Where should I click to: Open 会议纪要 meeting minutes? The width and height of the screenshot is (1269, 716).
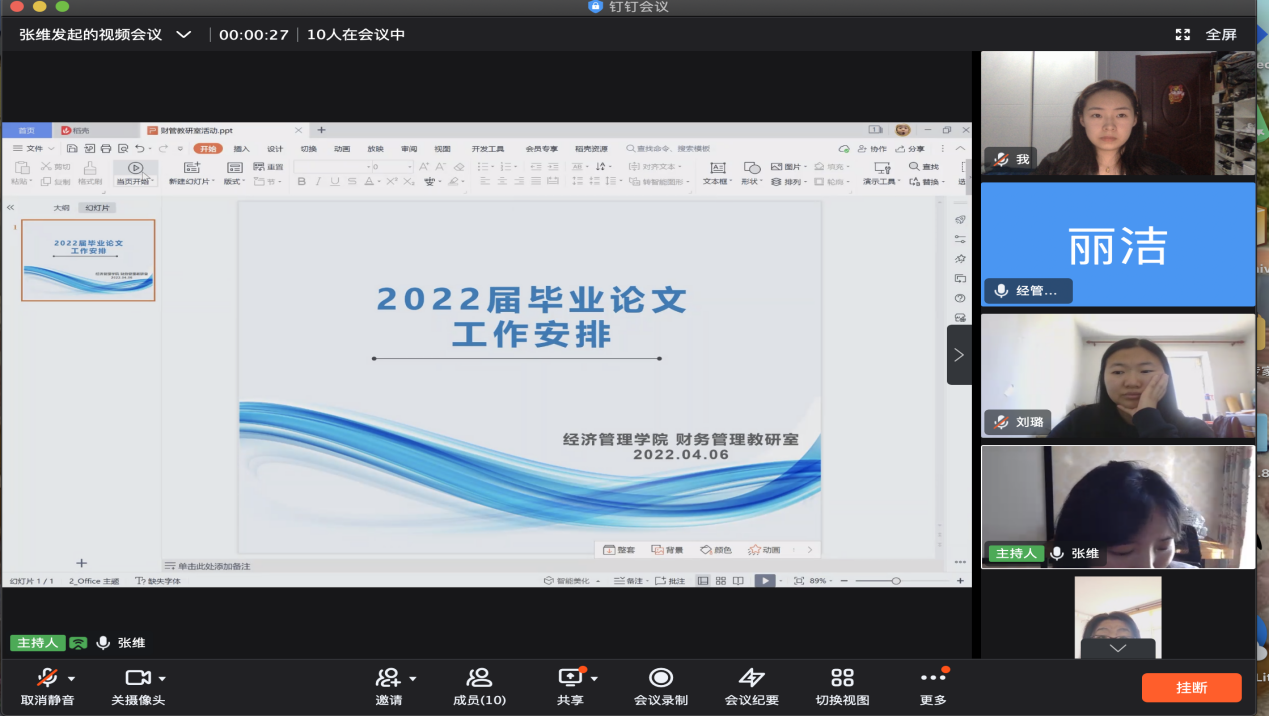point(751,686)
